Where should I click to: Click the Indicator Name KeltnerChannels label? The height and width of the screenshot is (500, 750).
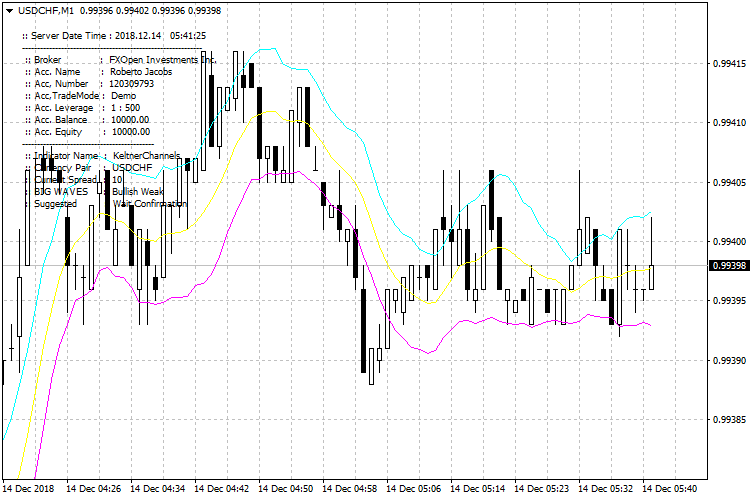[107, 156]
